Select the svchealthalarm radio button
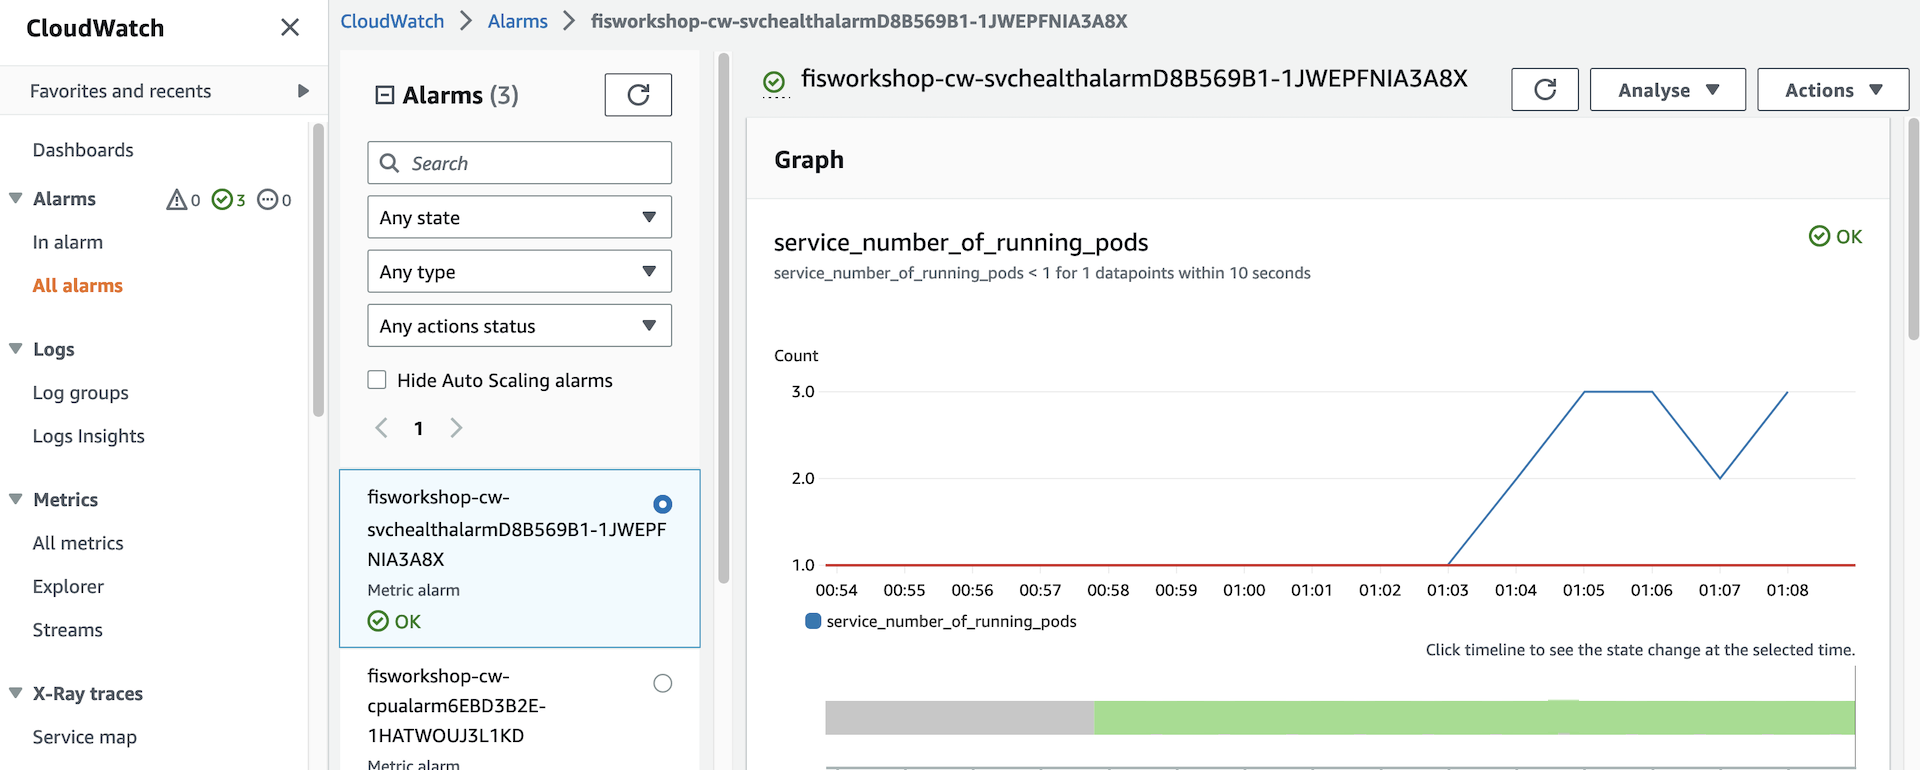 pos(663,504)
